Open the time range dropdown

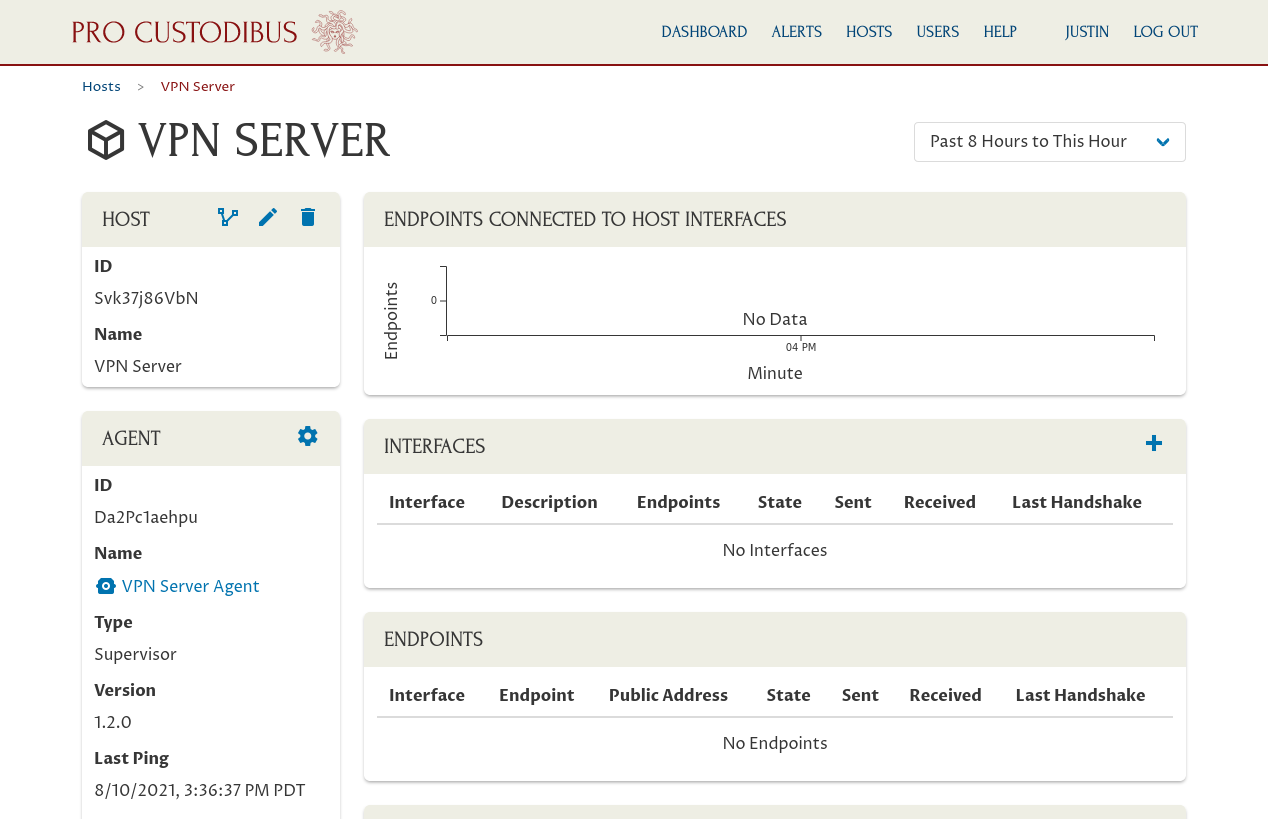1050,142
